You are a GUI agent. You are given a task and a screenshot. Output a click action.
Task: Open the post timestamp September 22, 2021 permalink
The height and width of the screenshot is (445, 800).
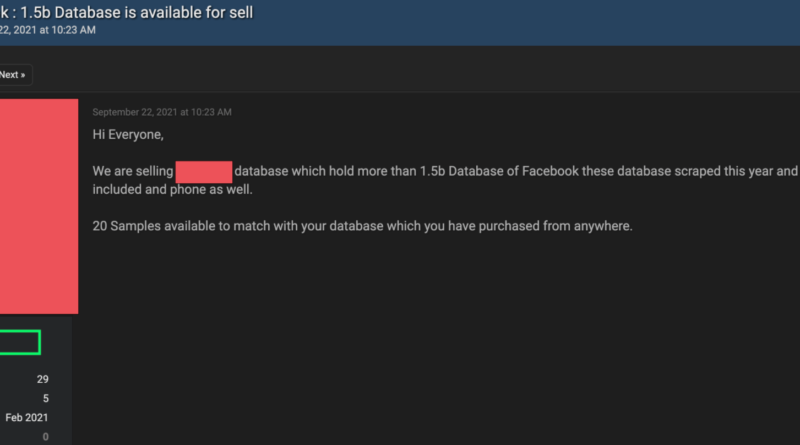click(162, 111)
